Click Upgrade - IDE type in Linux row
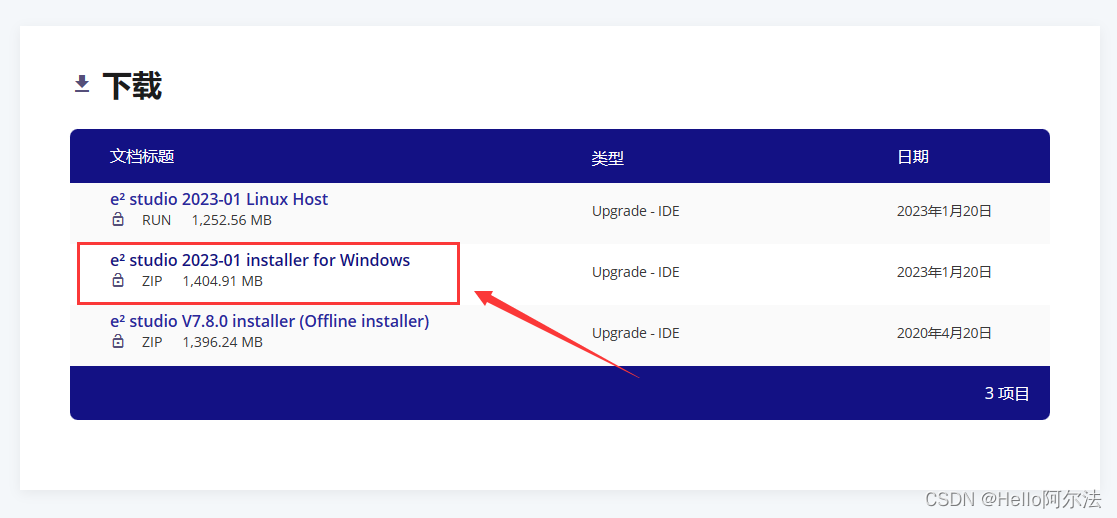 point(635,211)
